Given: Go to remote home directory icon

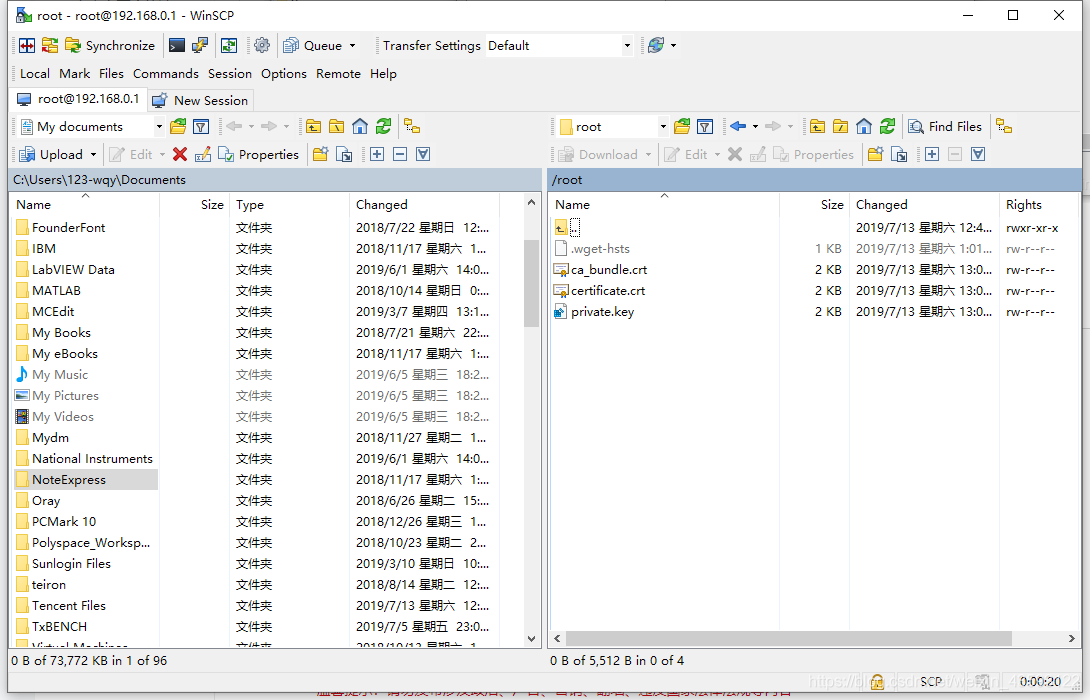Looking at the screenshot, I should click(863, 127).
